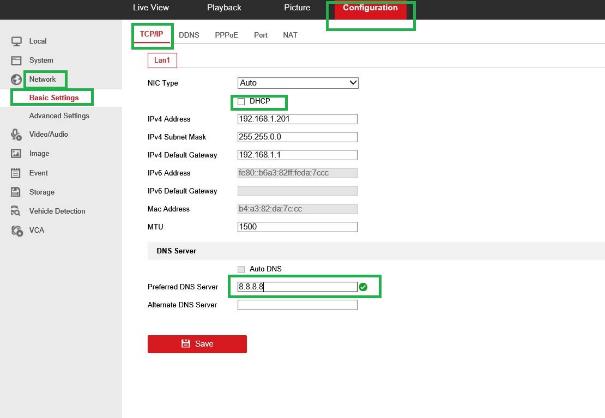Open Advanced Settings under Network

click(59, 116)
